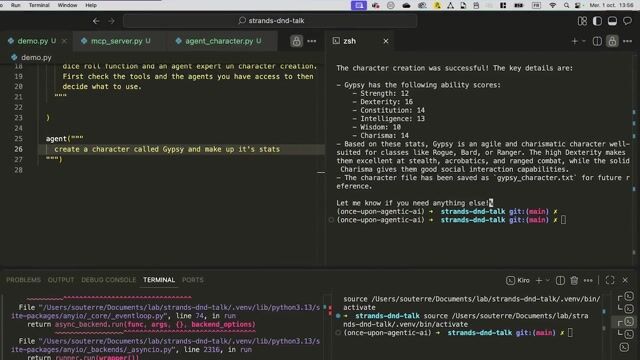640x360 pixels.
Task: Click the 'agent("""' code line
Action: click(64, 138)
